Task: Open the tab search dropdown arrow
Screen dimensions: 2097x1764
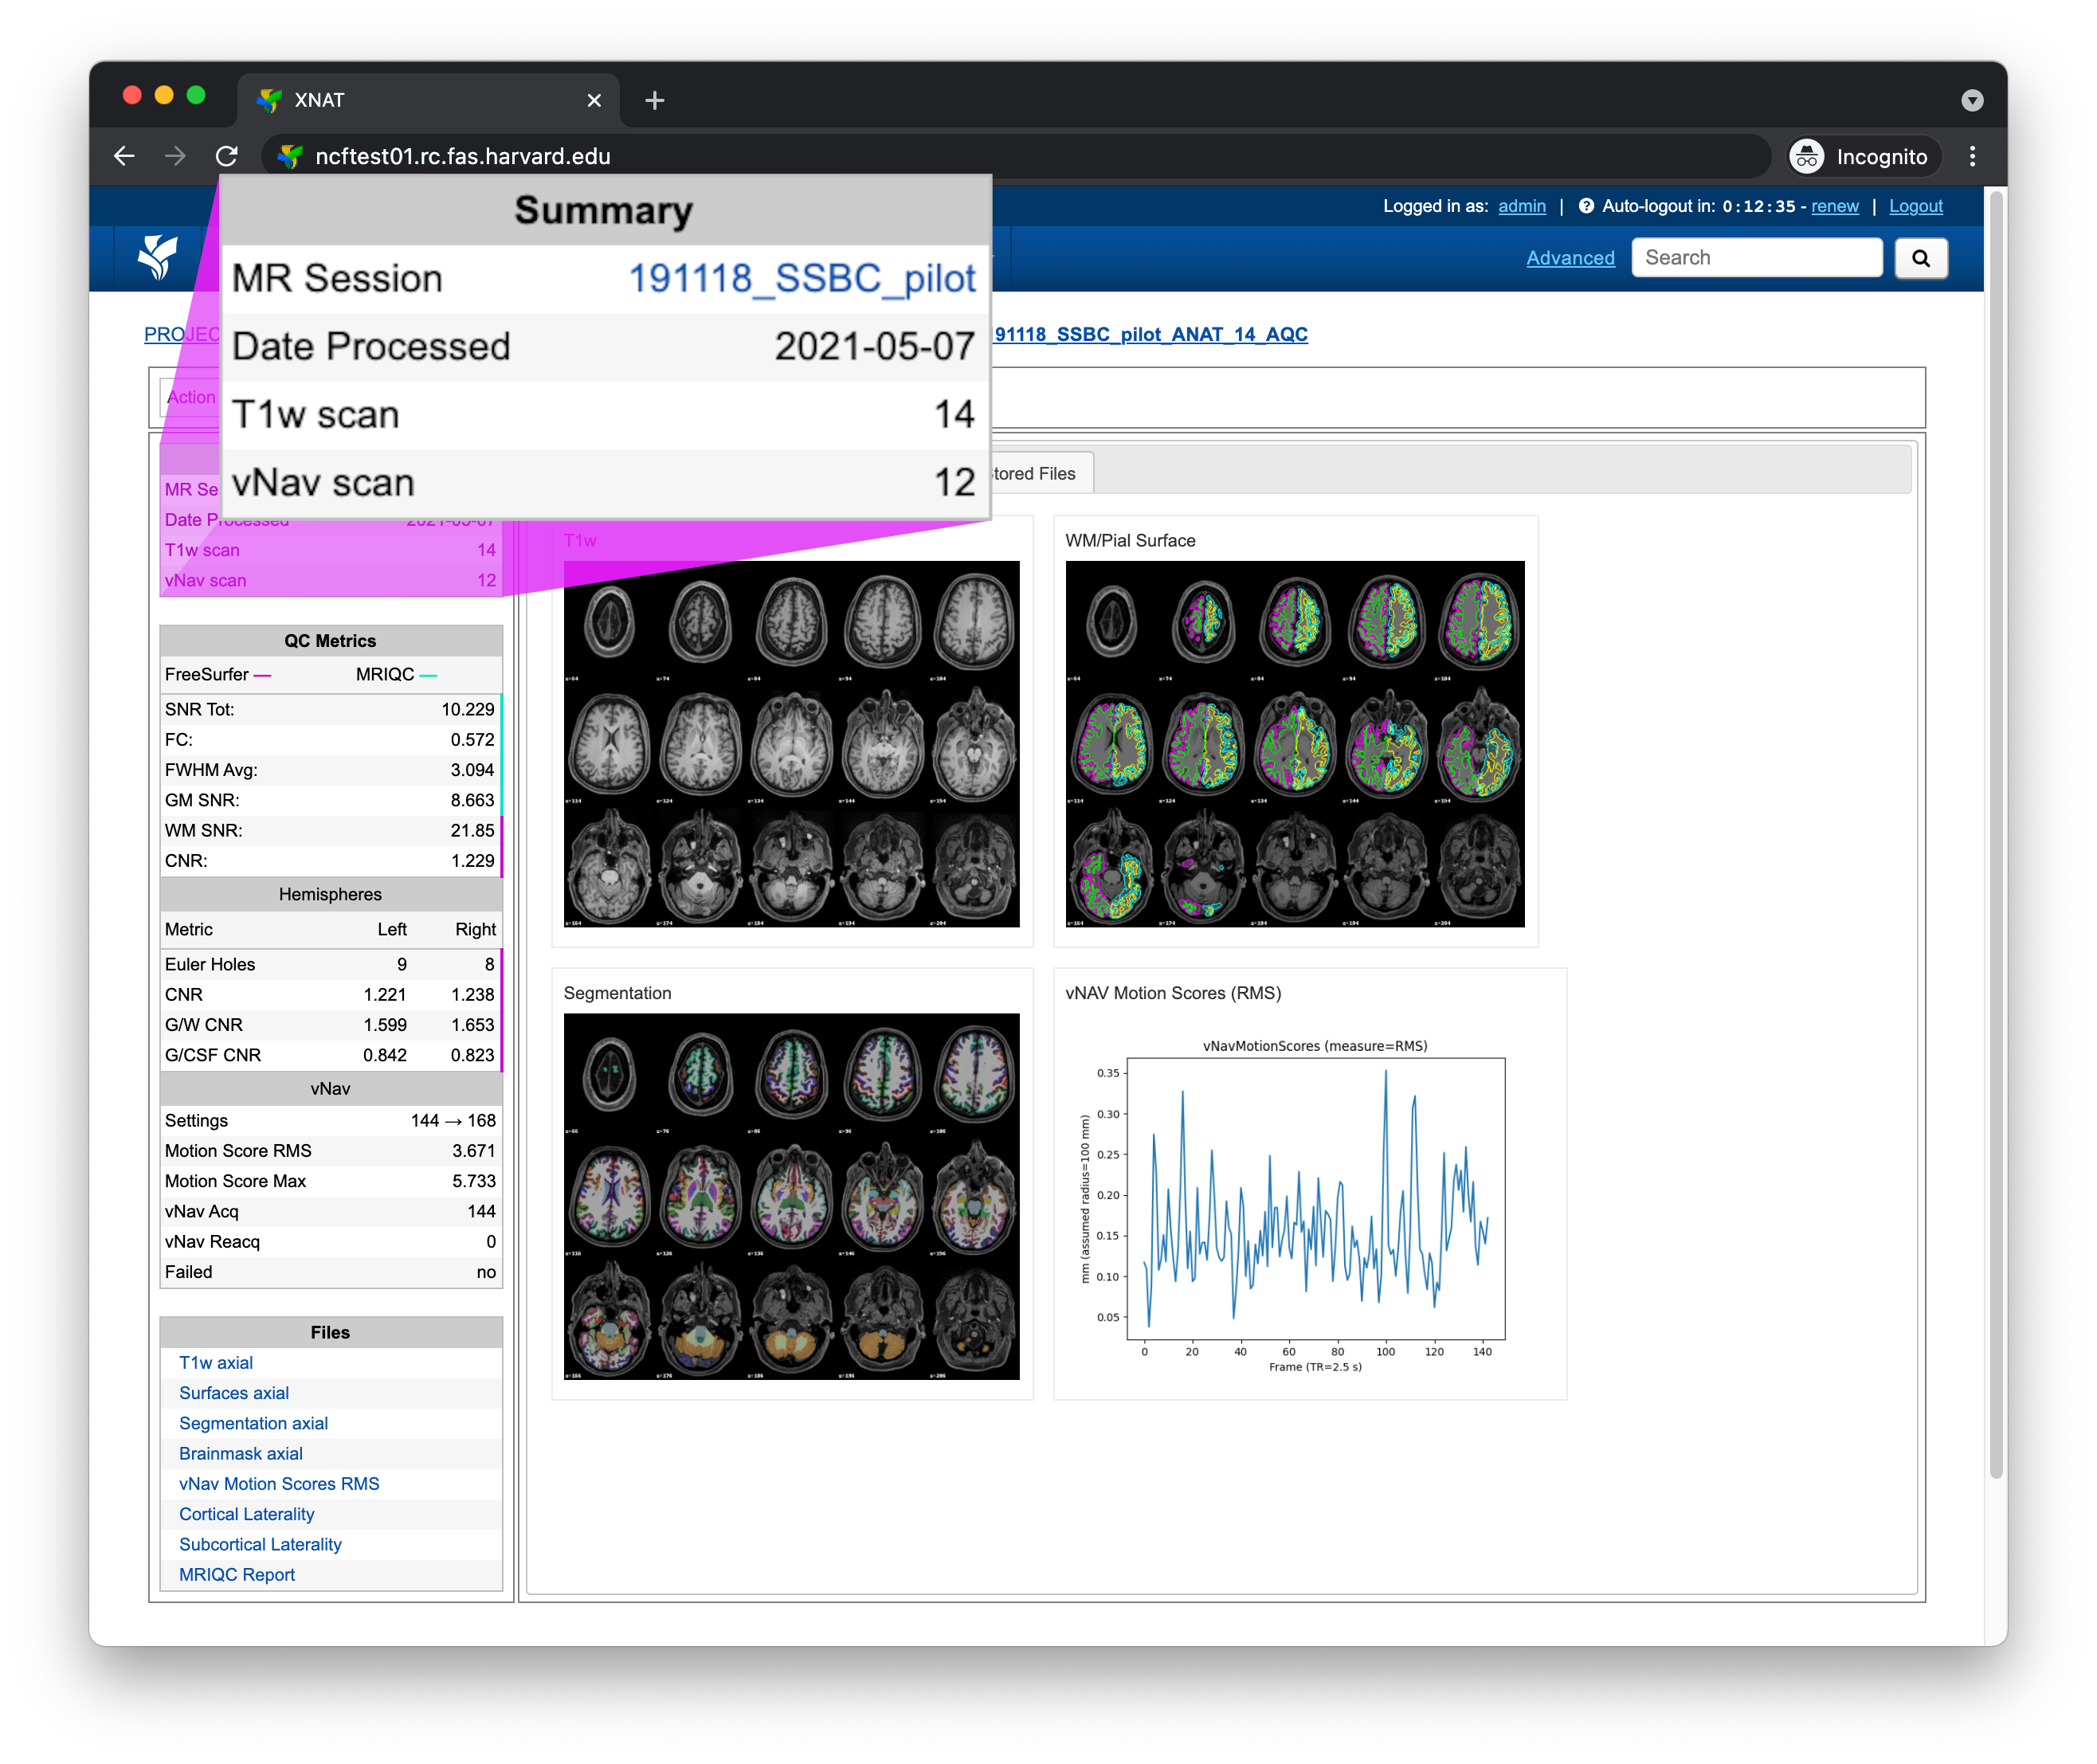Action: (x=1972, y=100)
